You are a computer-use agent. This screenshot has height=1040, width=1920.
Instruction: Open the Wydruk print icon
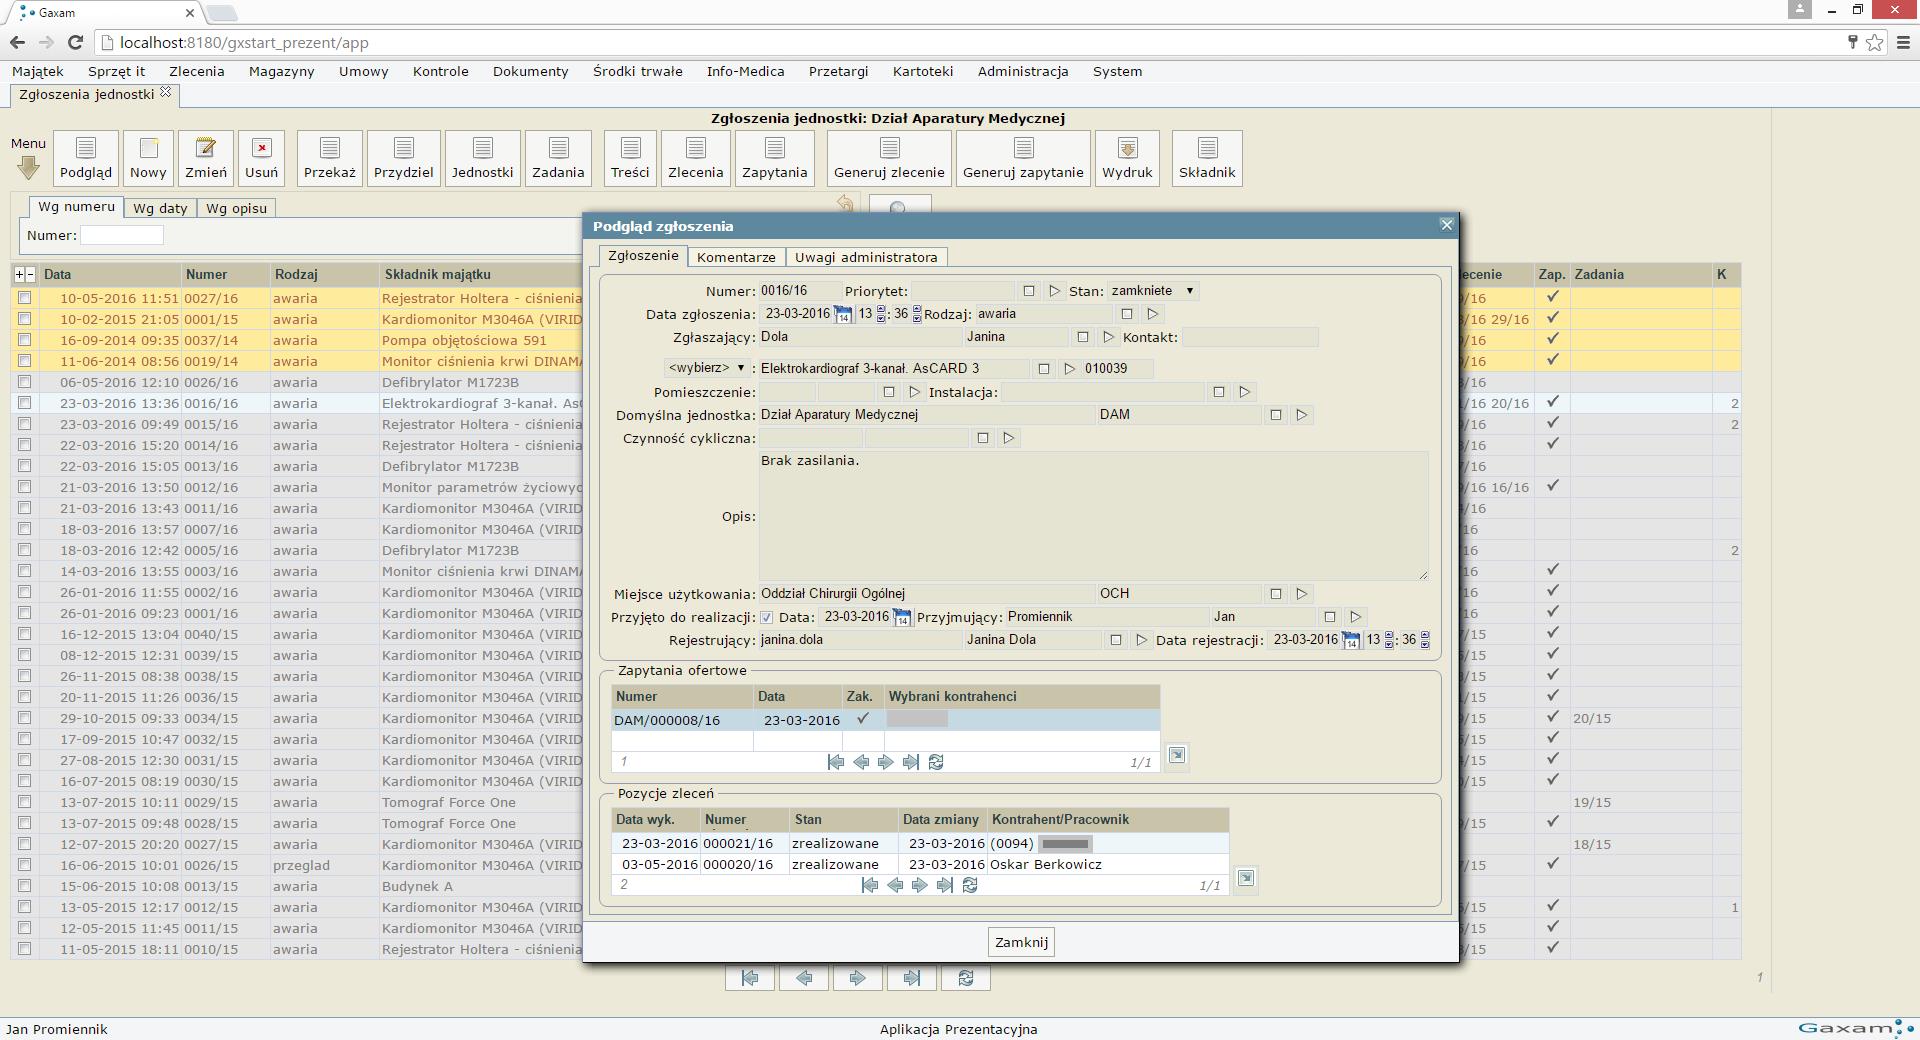coord(1127,150)
